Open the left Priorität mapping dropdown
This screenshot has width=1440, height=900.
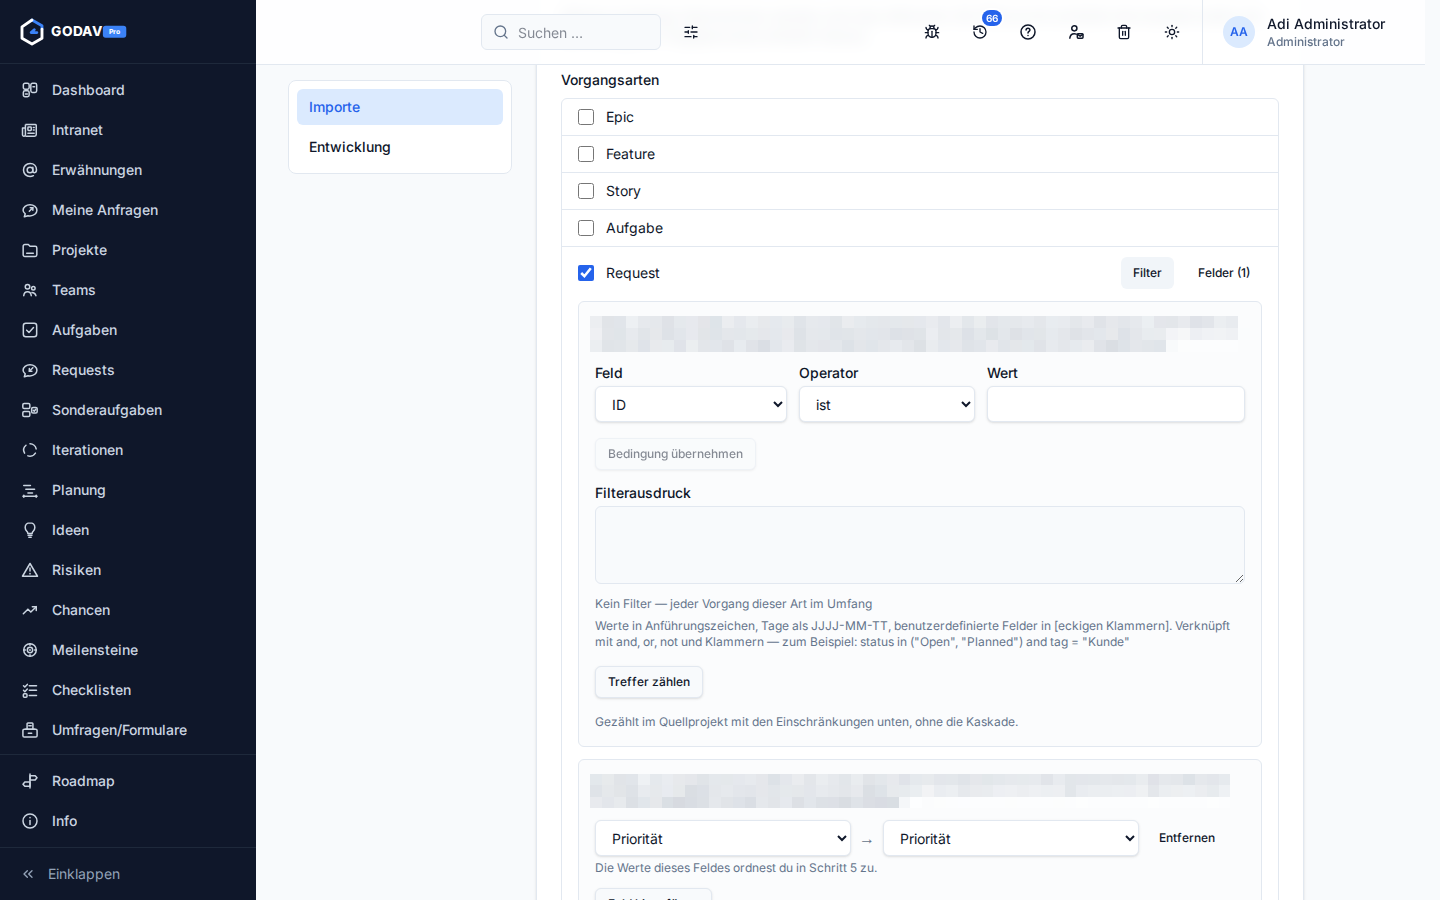coord(723,839)
